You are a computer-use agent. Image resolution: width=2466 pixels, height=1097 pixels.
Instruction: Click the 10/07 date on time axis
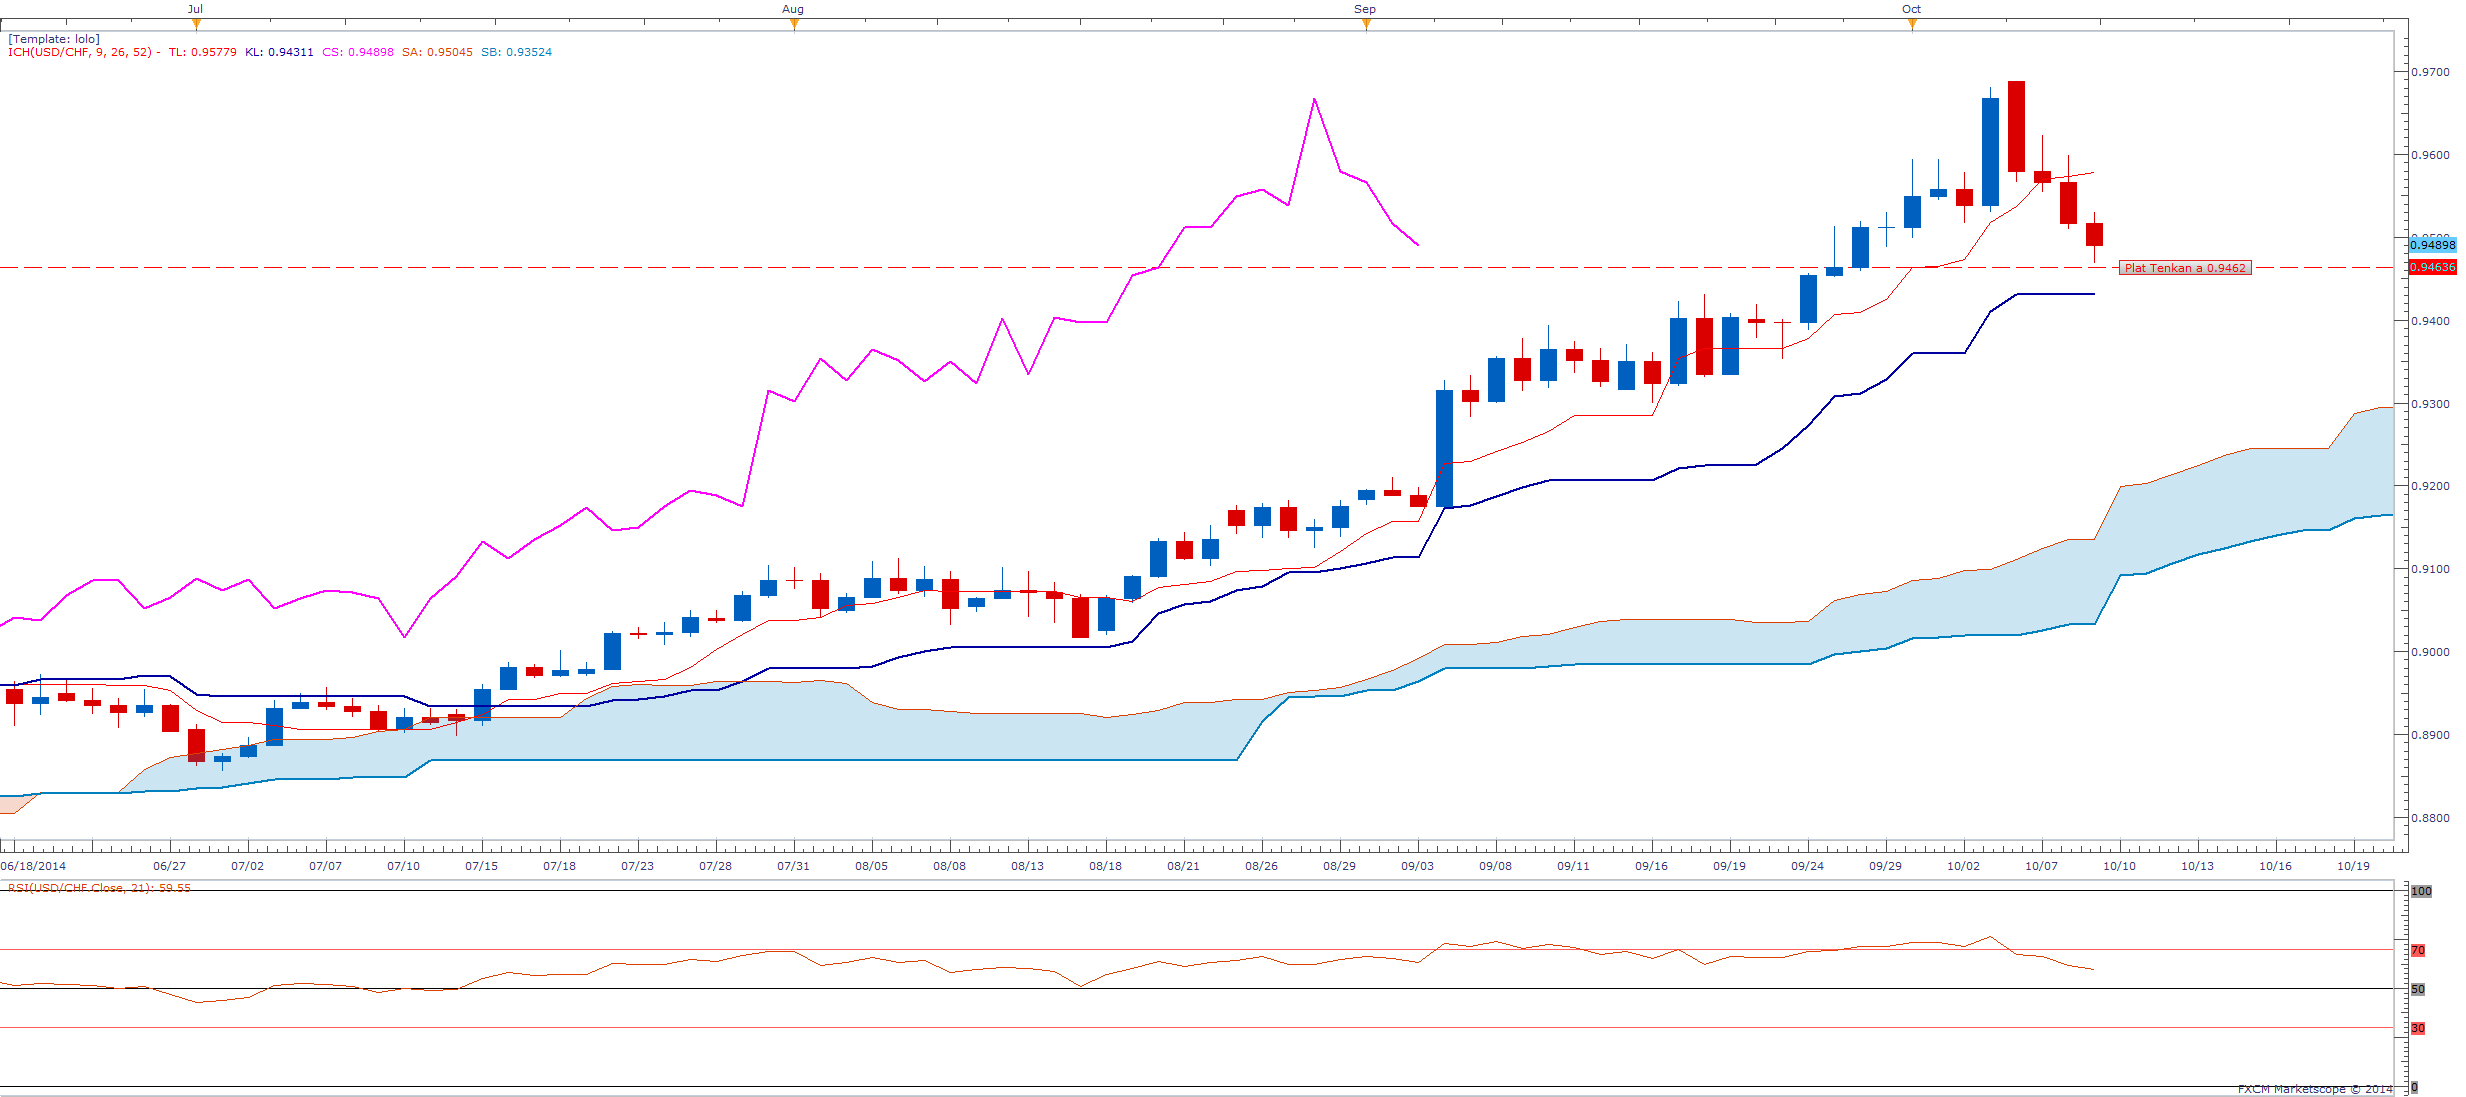pyautogui.click(x=2041, y=866)
